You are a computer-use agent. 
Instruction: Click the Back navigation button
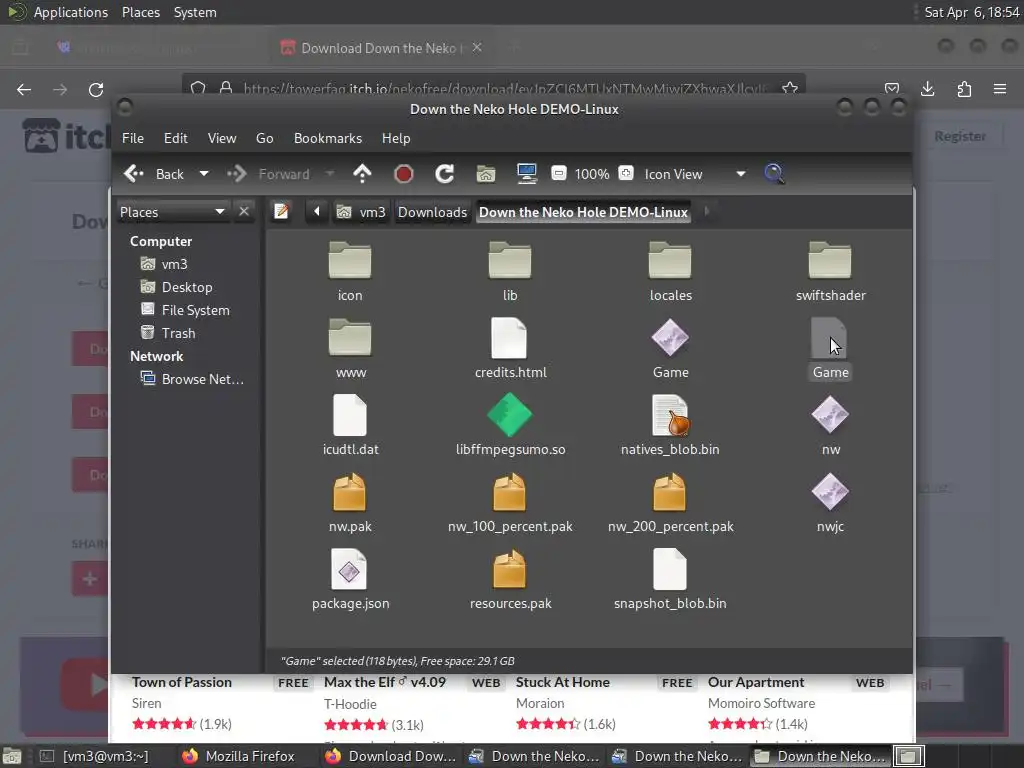(x=155, y=174)
